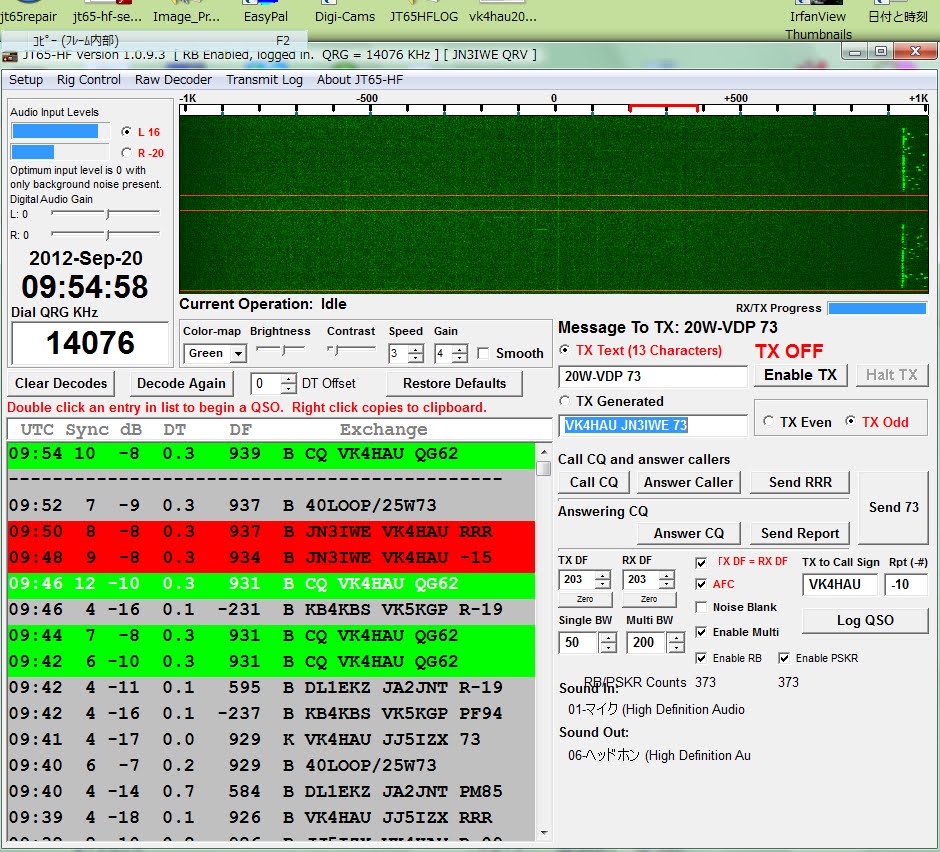This screenshot has width=940, height=852.
Task: Enable the Smooth checkbox
Action: coord(483,353)
